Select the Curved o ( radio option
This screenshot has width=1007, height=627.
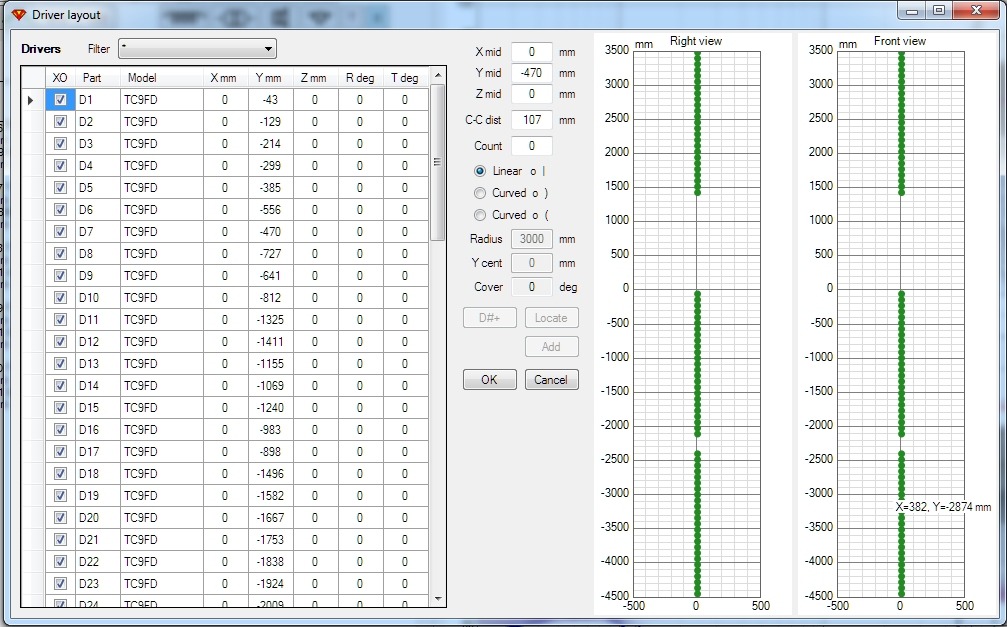coord(480,215)
